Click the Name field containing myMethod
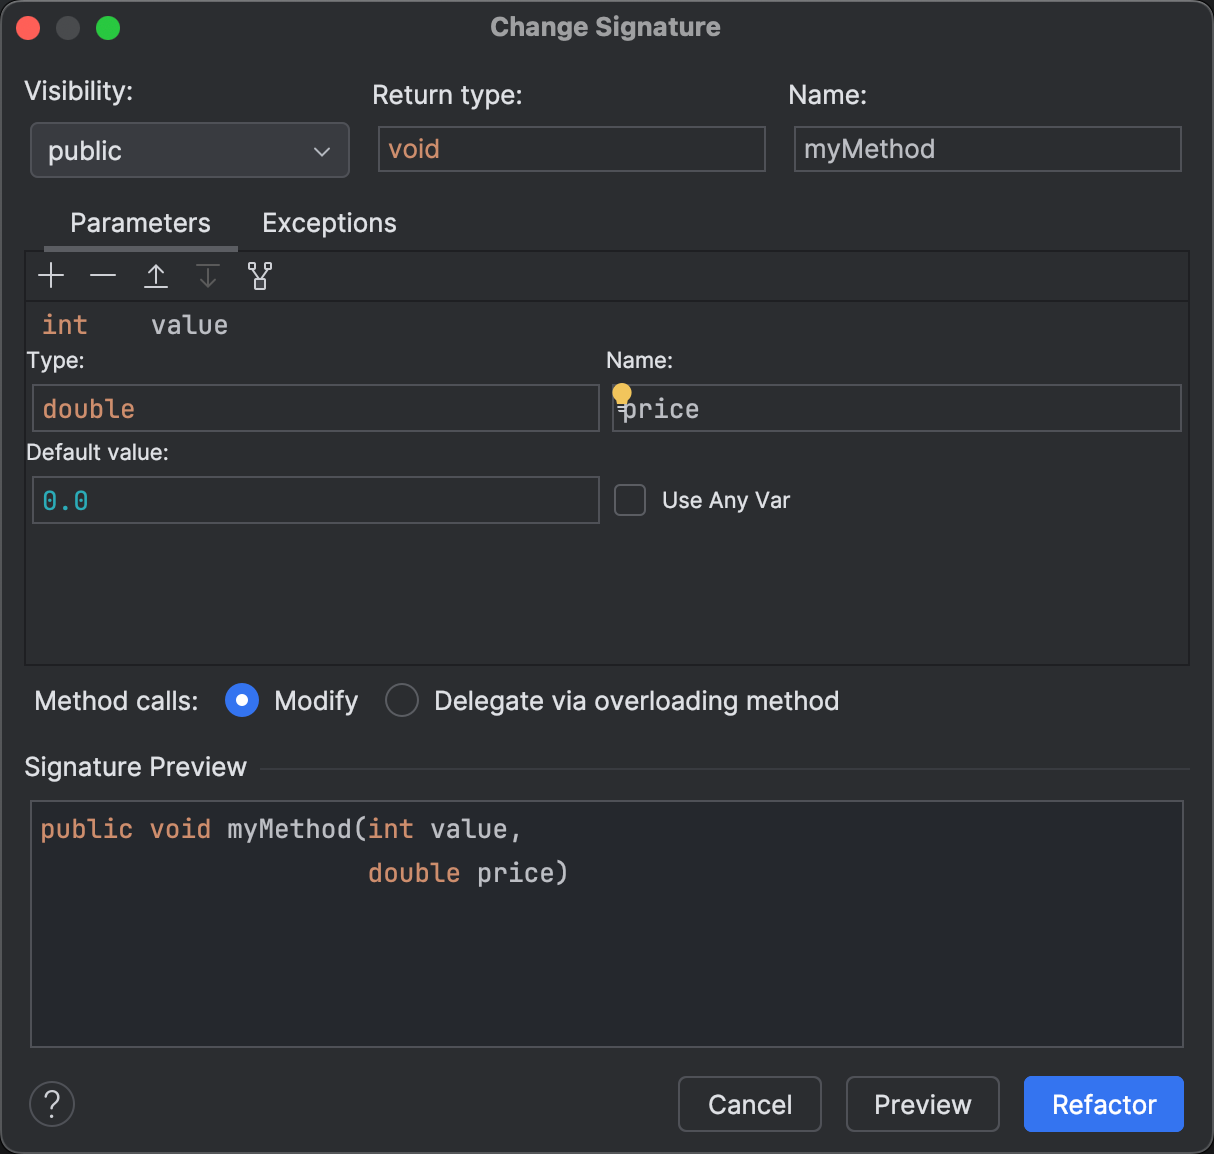Image resolution: width=1214 pixels, height=1154 pixels. 986,148
